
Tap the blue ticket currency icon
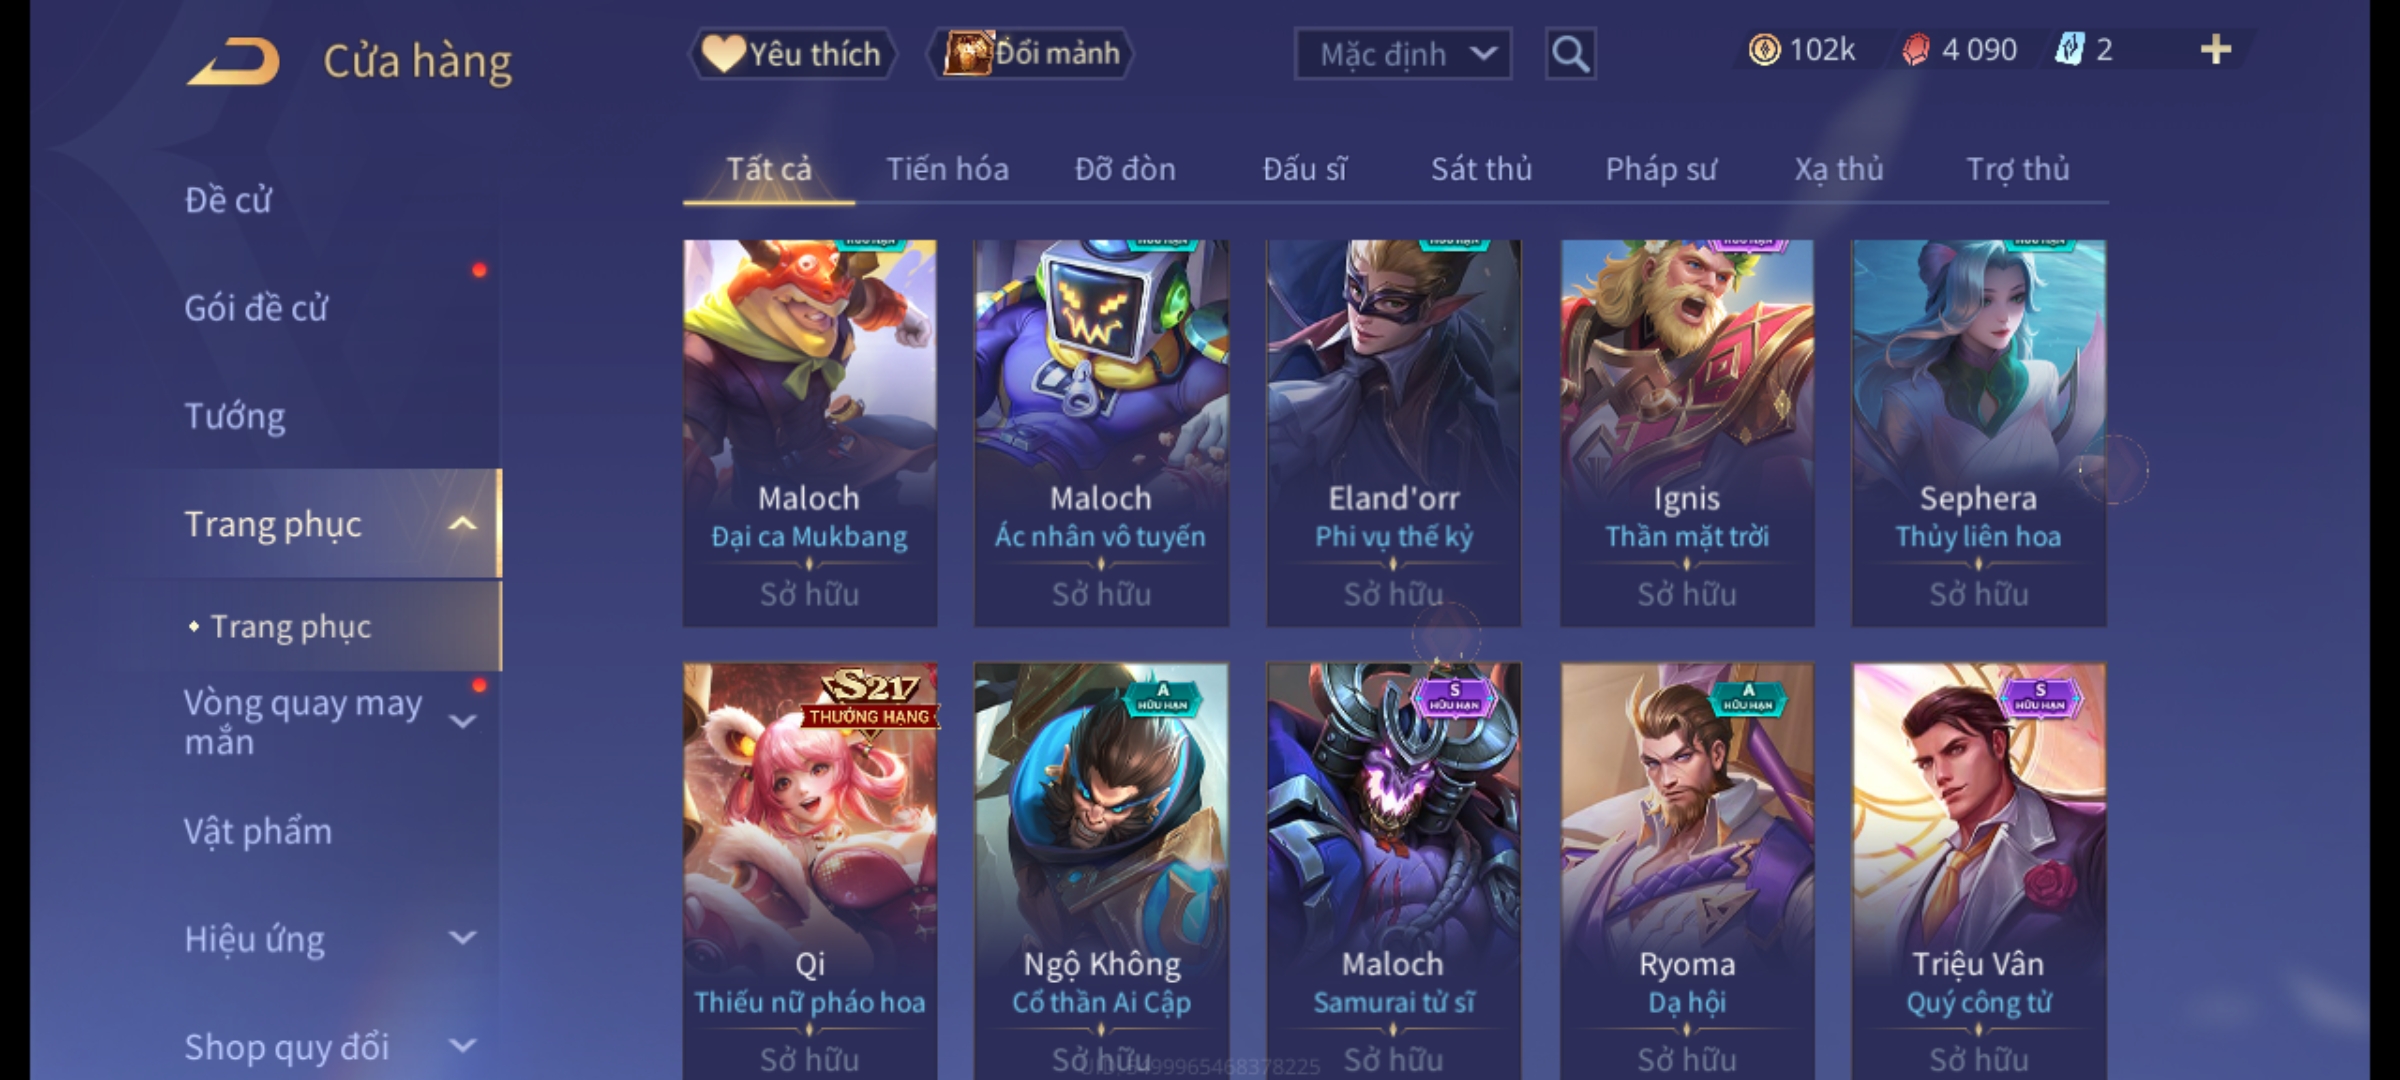[x=2068, y=50]
